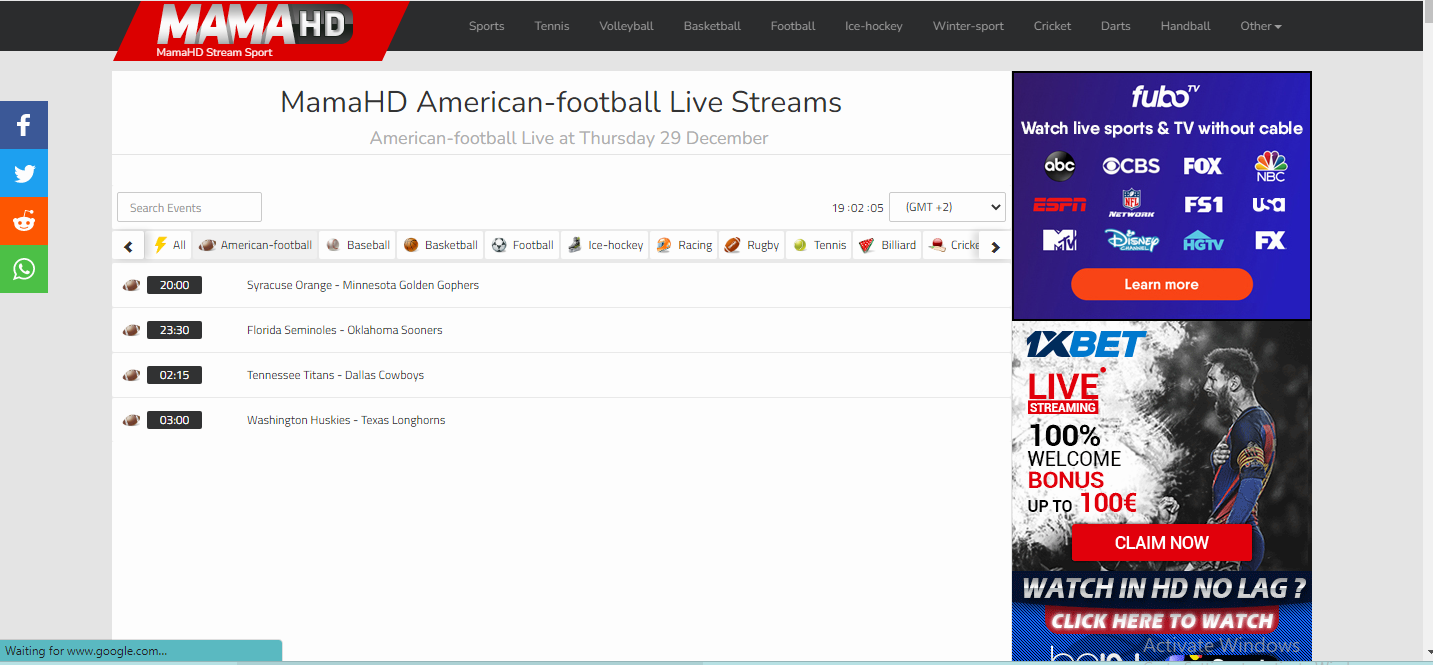Click the NFL Network logo in ad
Screen dimensions: 1433x665
(1131, 203)
